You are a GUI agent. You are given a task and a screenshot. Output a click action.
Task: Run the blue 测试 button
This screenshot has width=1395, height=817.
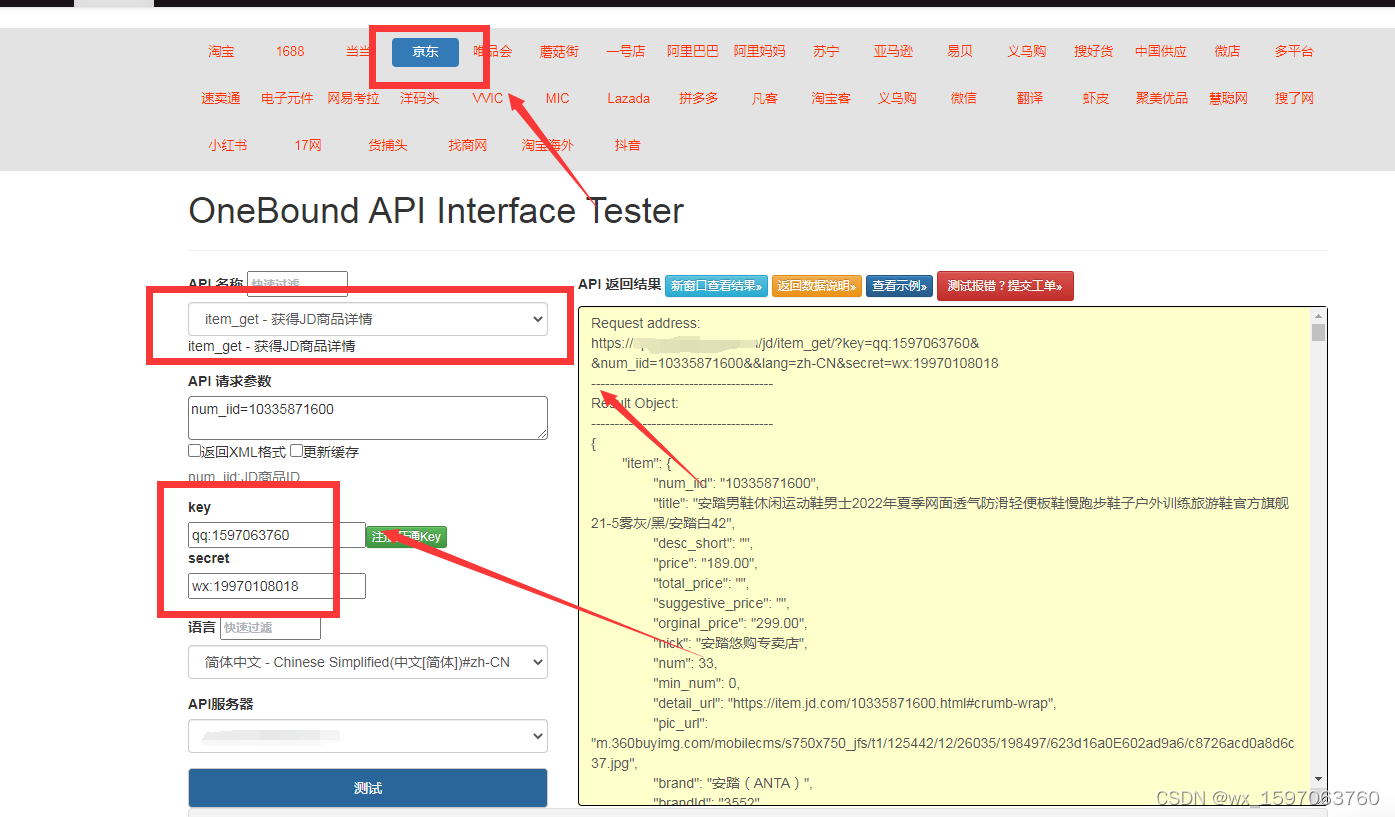[368, 788]
